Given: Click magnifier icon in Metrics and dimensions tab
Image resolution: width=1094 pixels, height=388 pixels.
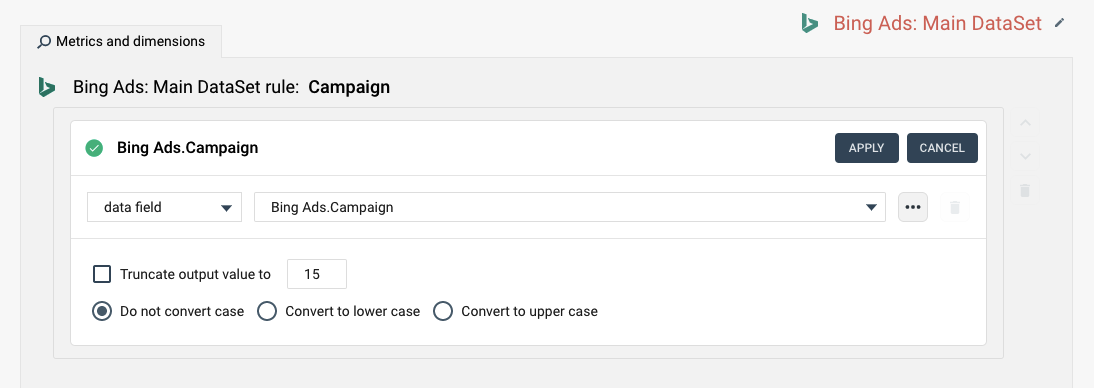Looking at the screenshot, I should tap(44, 42).
